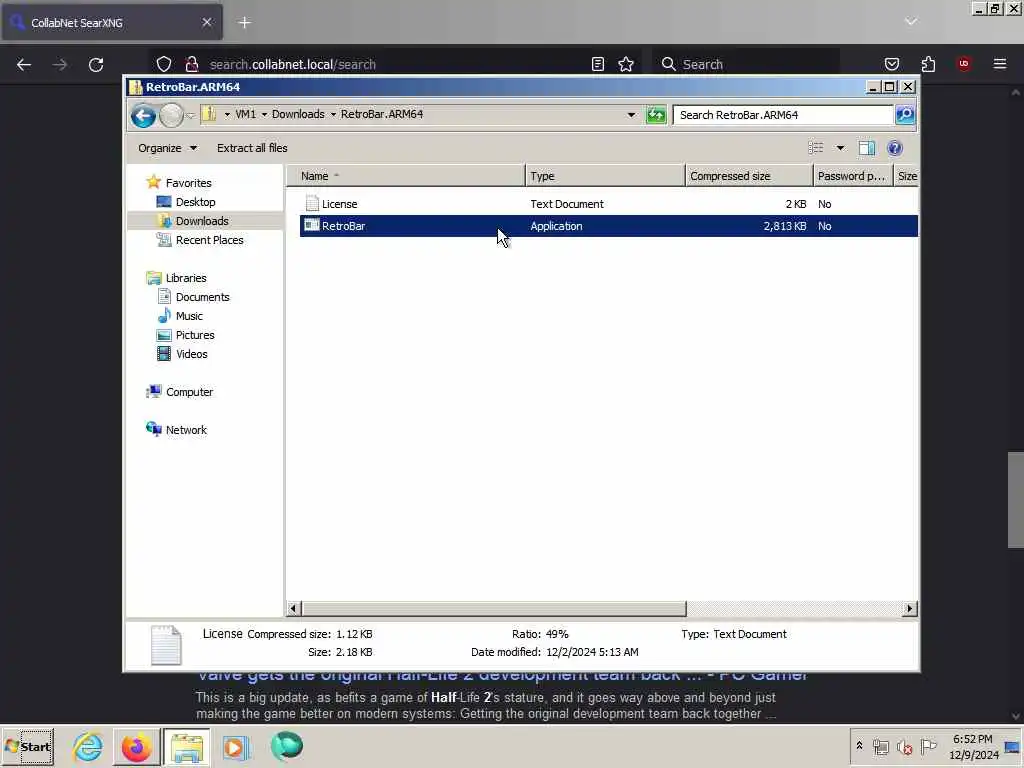
Task: Open Windows Media Player taskbar icon
Action: click(236, 747)
